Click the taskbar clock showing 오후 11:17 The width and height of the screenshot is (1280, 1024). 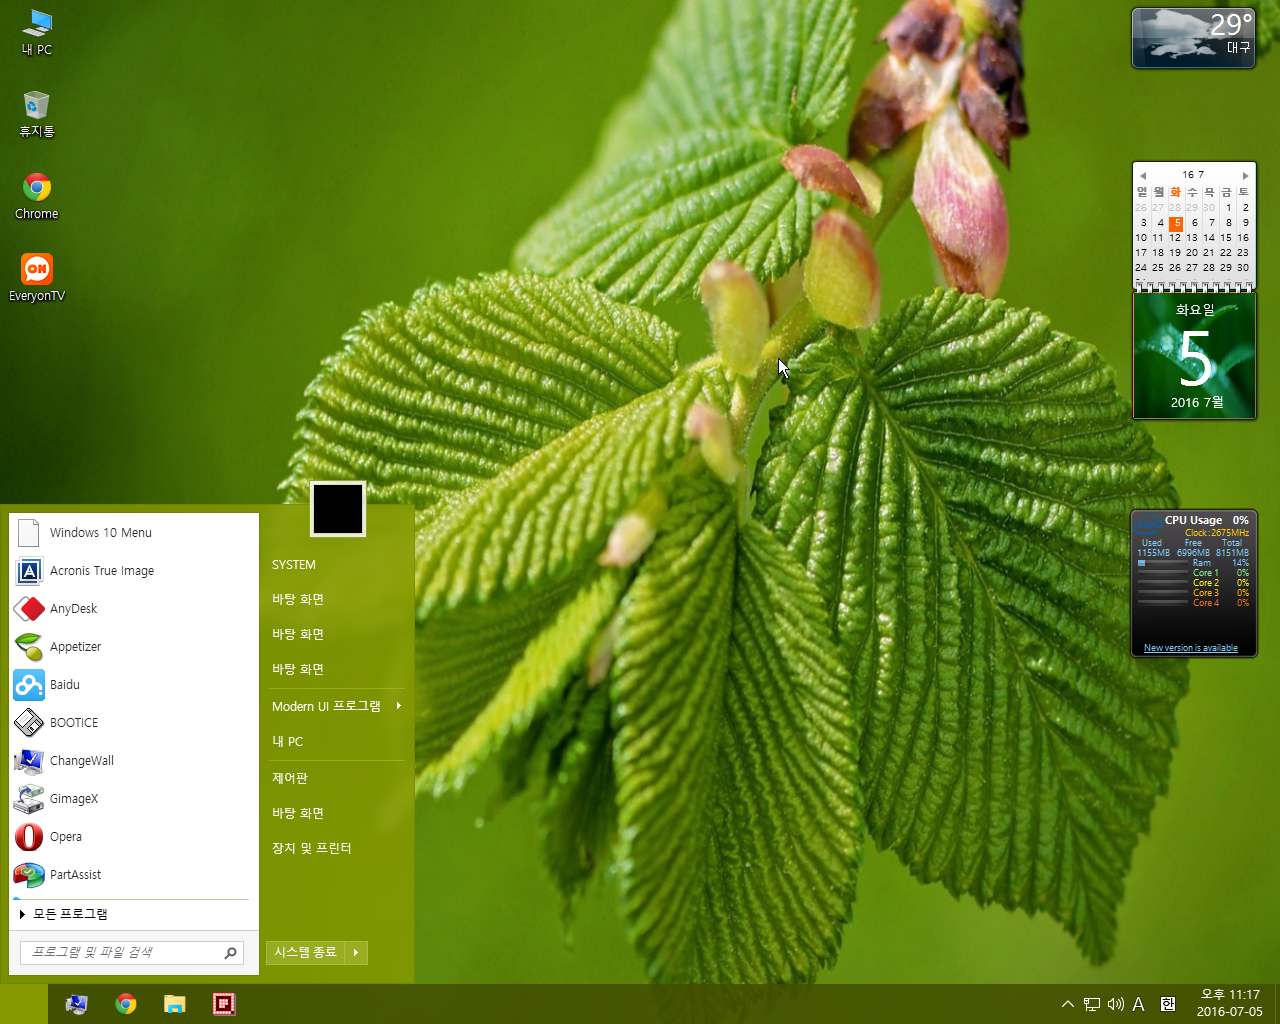(1230, 1003)
